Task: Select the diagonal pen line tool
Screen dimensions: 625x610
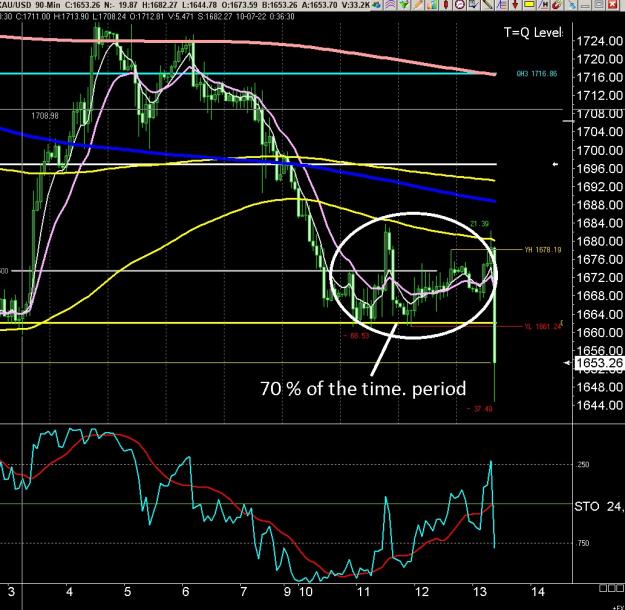Action: click(487, 5)
